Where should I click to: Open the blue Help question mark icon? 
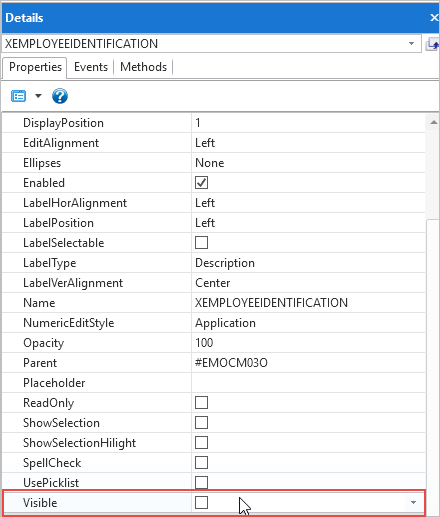[60, 96]
